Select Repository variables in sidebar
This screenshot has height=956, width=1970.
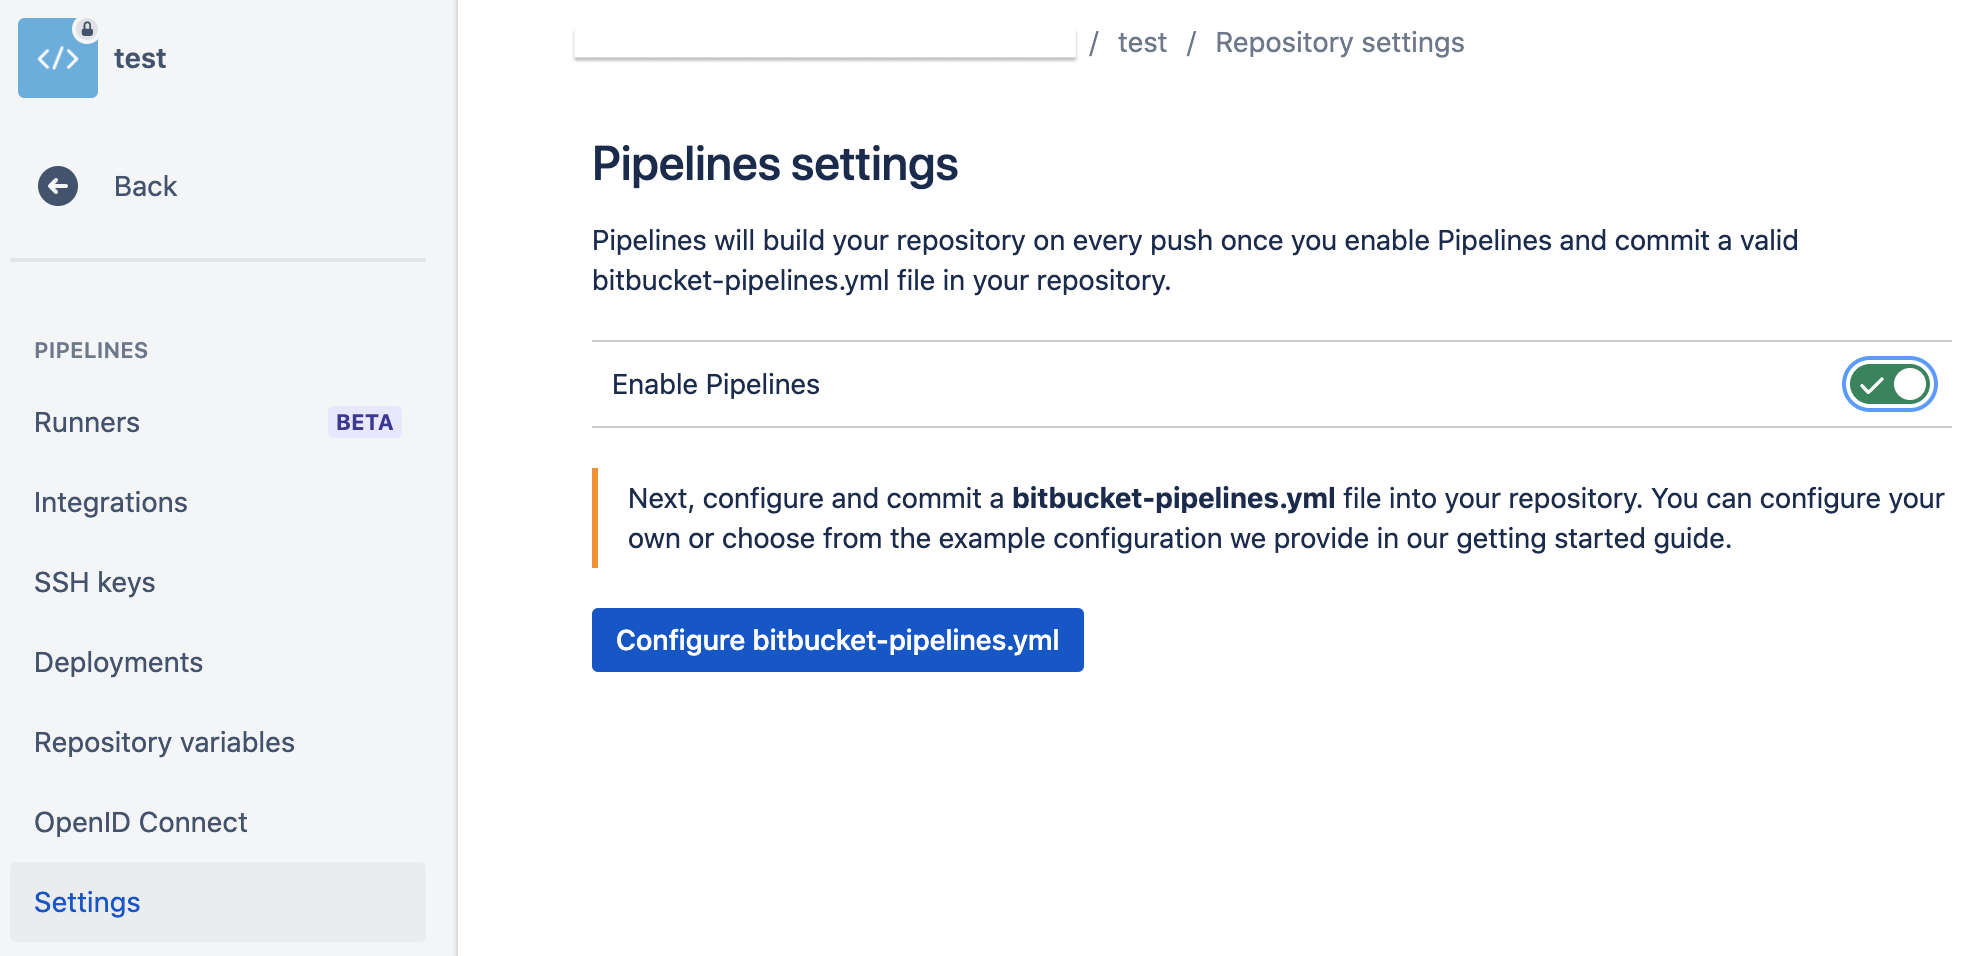[x=164, y=742]
